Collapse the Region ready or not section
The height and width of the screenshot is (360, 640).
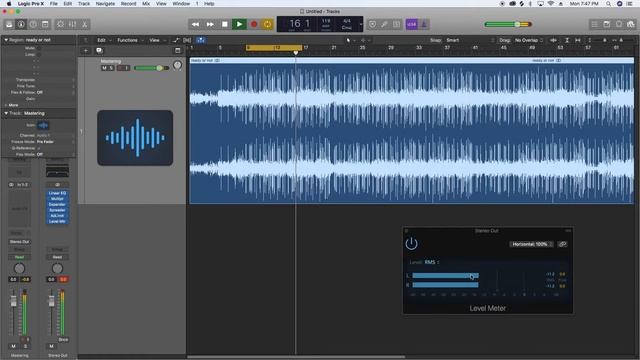click(x=6, y=40)
